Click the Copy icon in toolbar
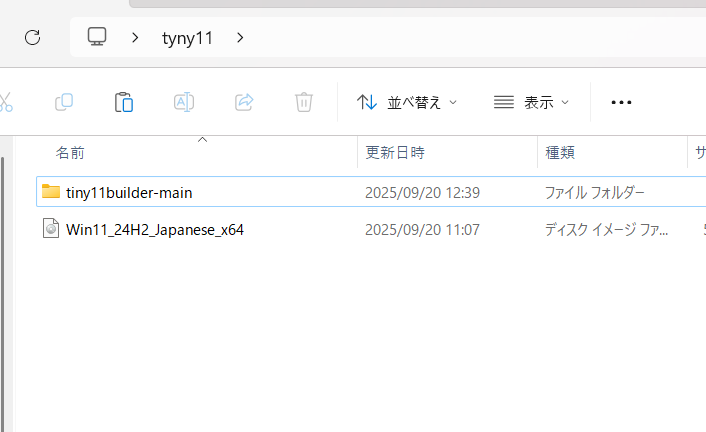 tap(64, 102)
